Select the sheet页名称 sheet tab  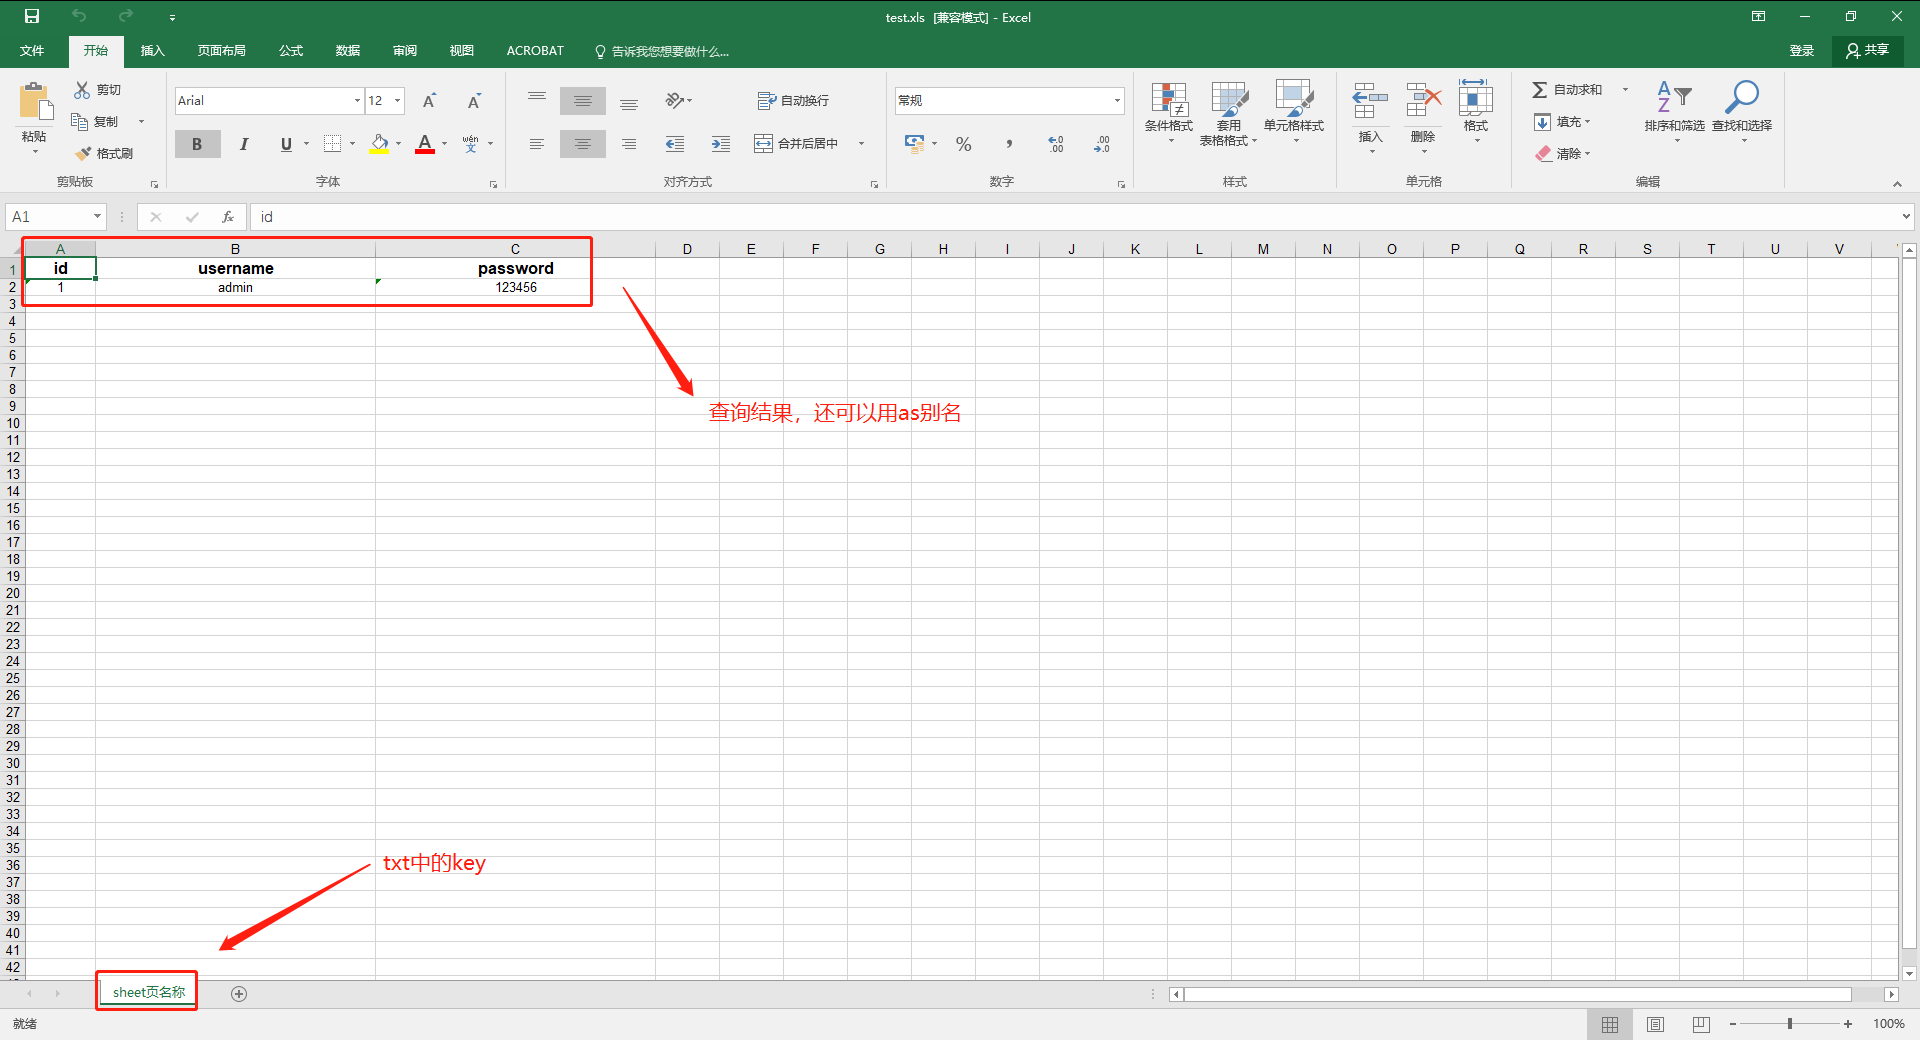tap(146, 992)
